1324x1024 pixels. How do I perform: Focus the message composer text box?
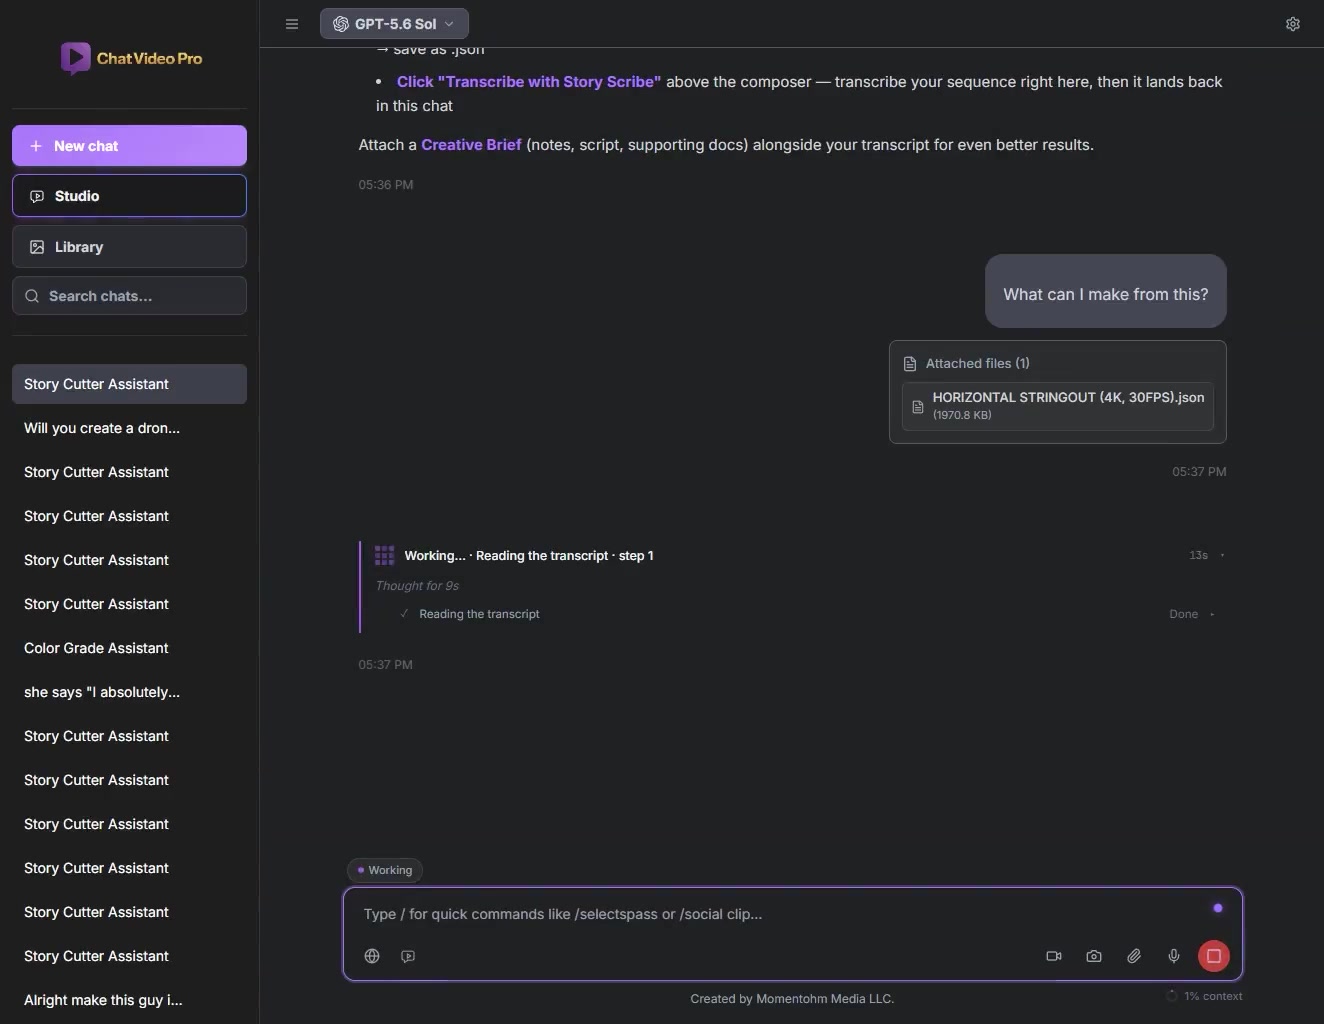[780, 914]
